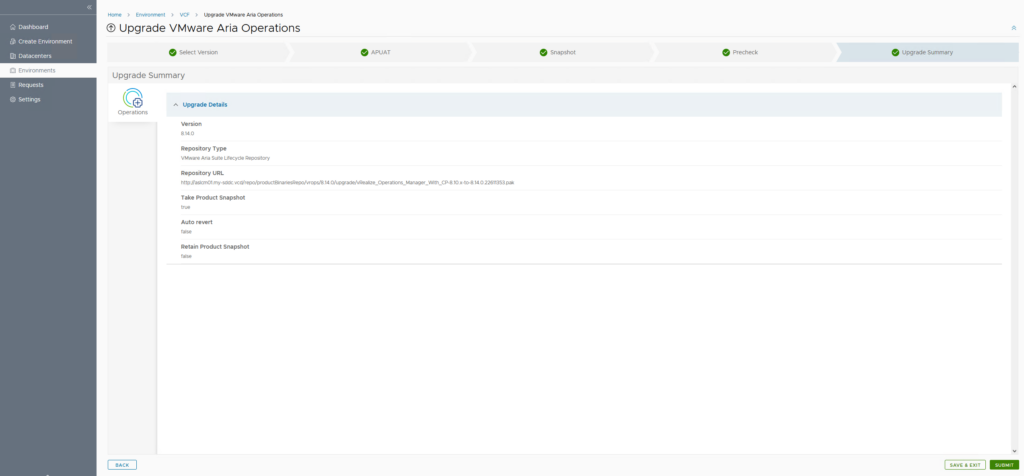Open the Environments menu item
The height and width of the screenshot is (476, 1024).
coord(36,70)
